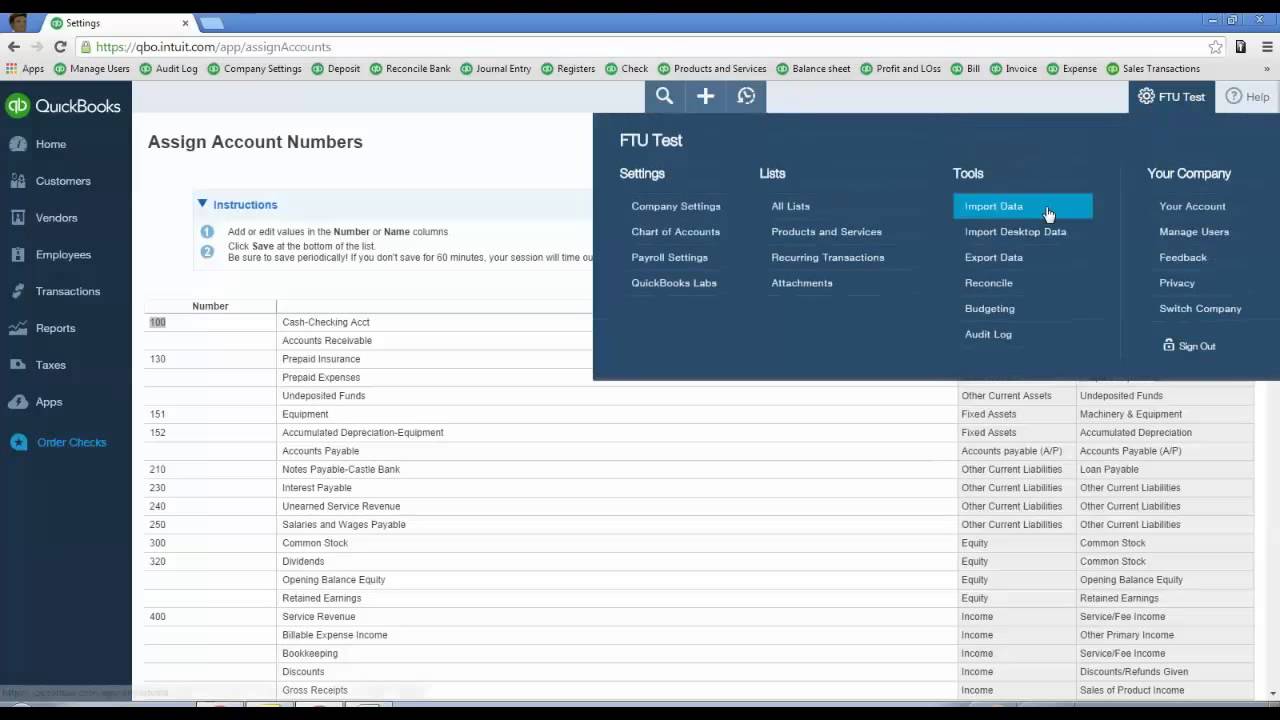Open Recurring Transactions

[x=827, y=257]
